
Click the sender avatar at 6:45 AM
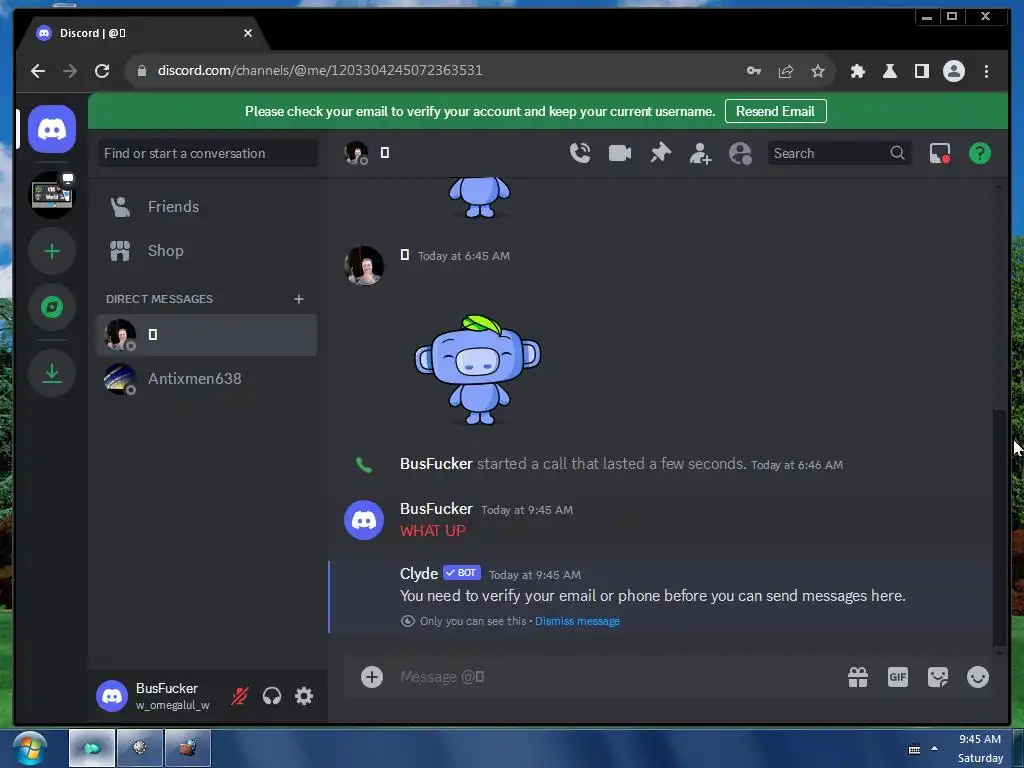tap(364, 266)
